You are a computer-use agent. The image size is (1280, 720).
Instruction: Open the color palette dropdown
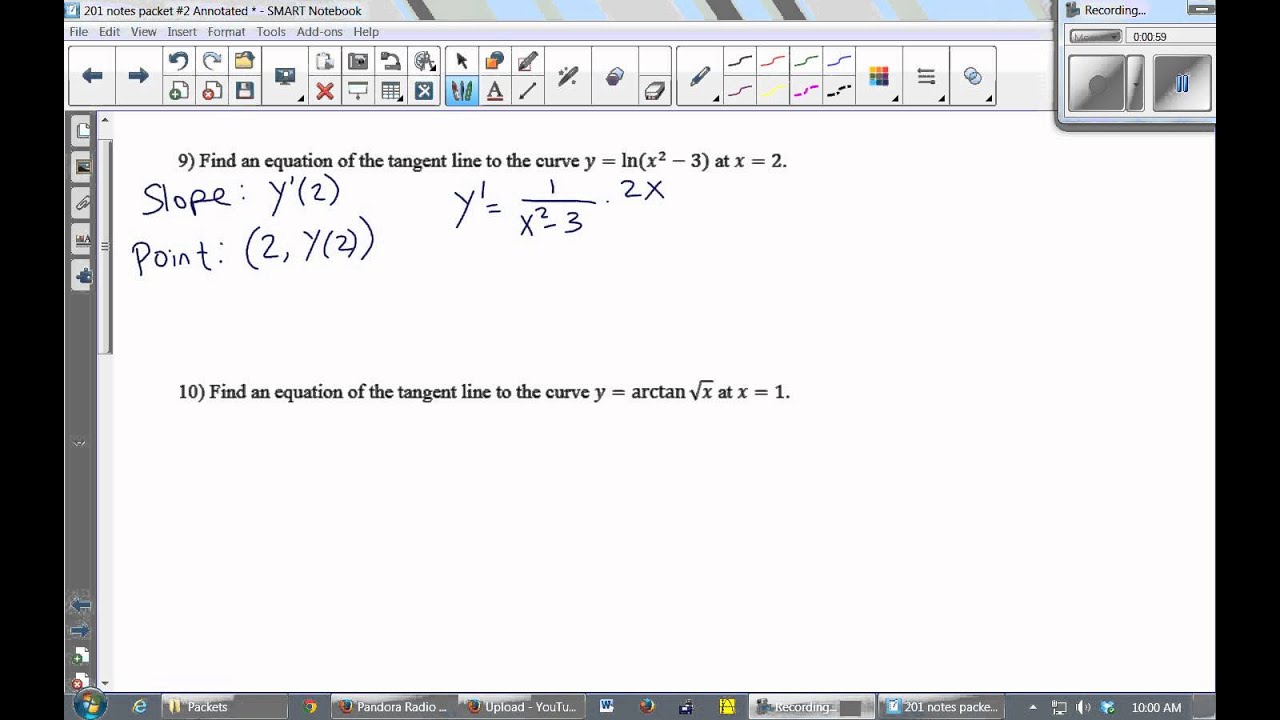click(x=879, y=77)
